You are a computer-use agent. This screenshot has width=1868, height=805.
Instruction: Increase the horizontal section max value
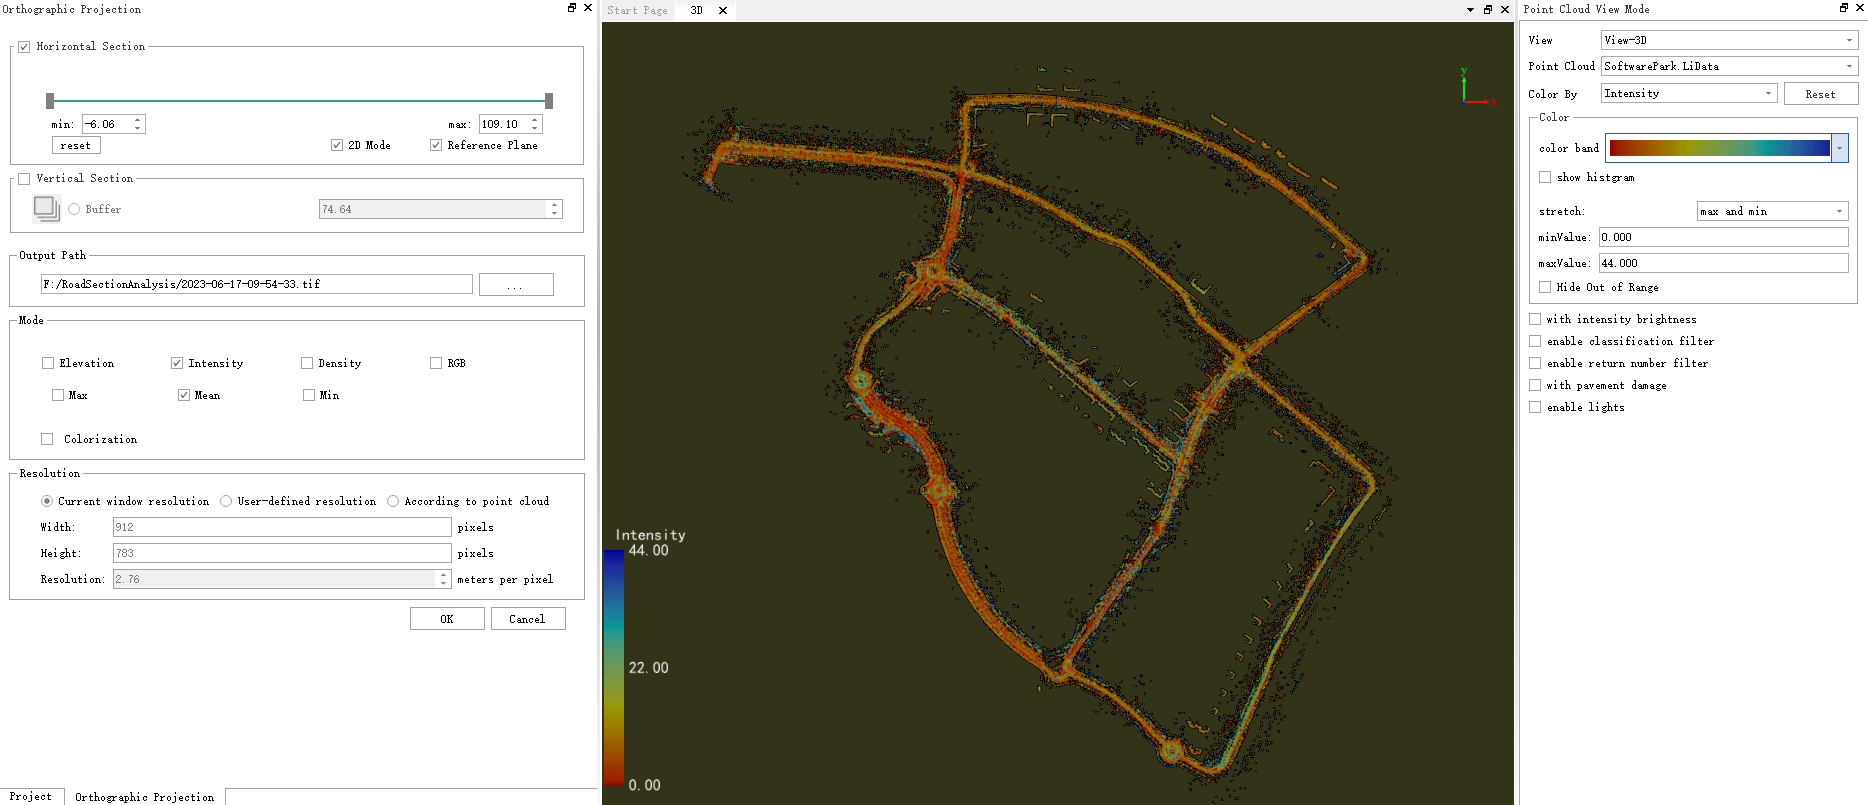click(535, 120)
